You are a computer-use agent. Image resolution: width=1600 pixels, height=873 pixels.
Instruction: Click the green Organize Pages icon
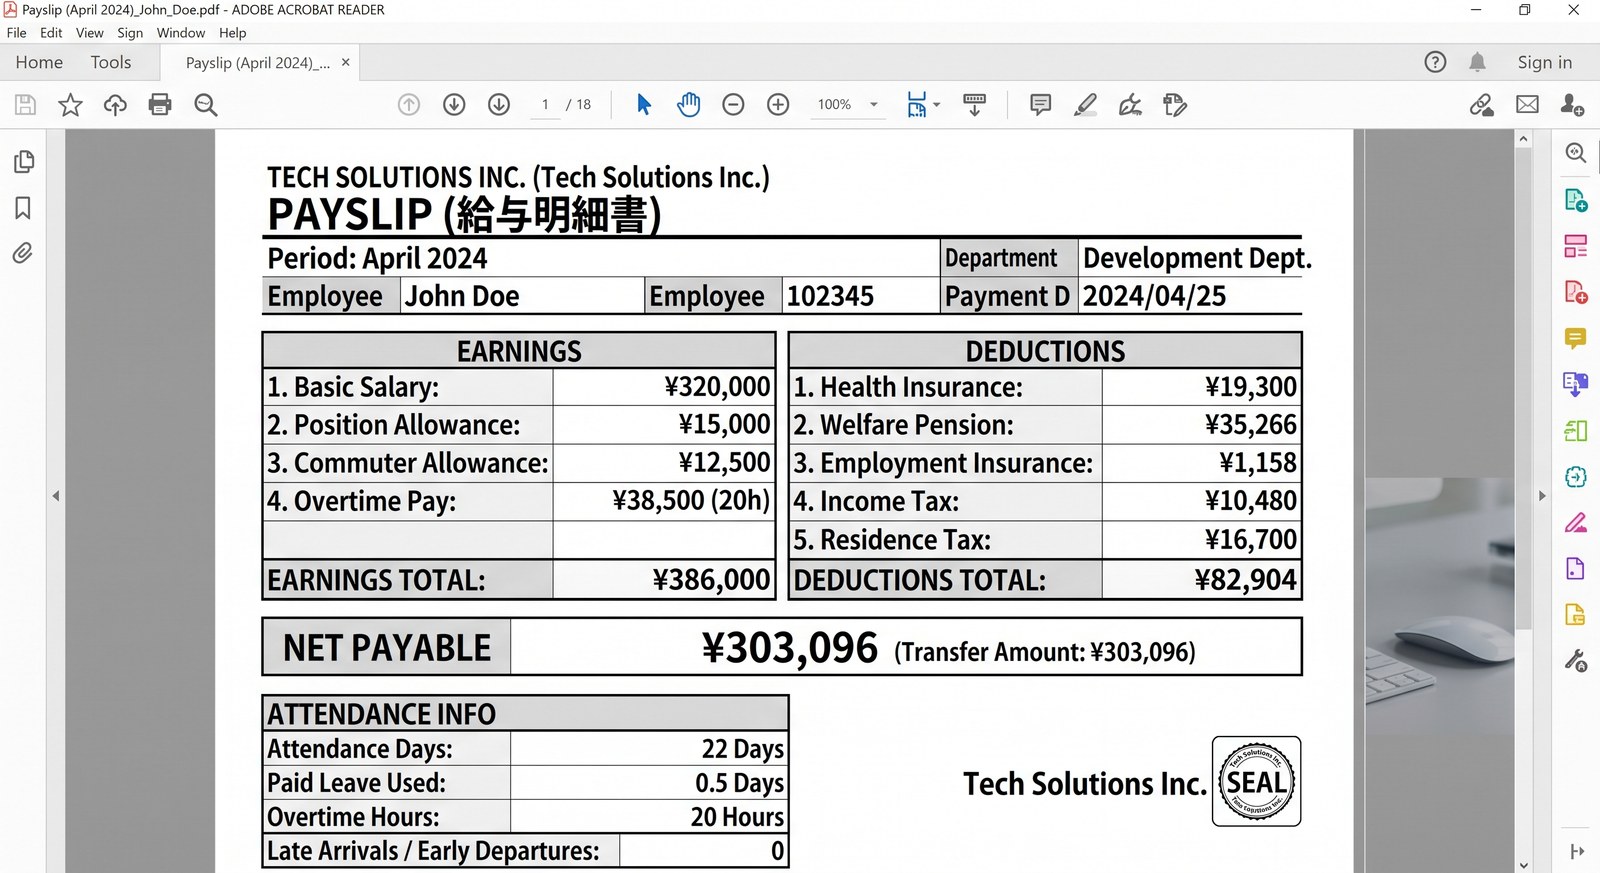coord(1576,430)
